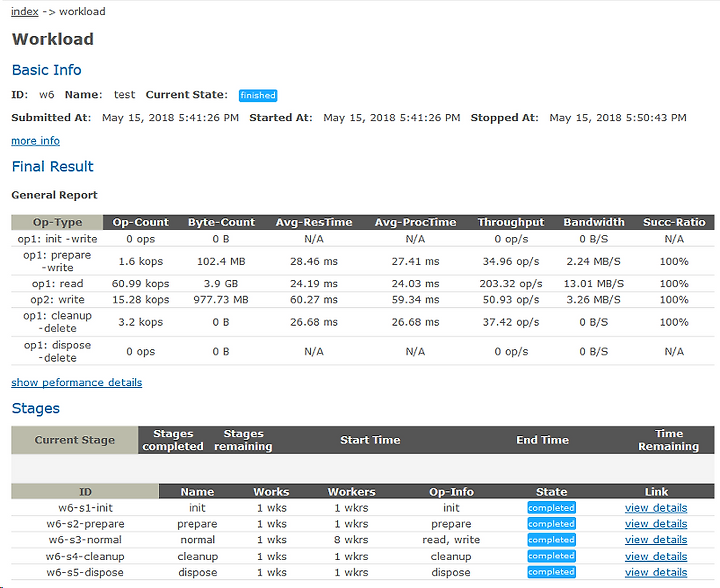Image resolution: width=720 pixels, height=588 pixels.
Task: Click completed badge in w6-s1-init row
Action: coord(551,508)
